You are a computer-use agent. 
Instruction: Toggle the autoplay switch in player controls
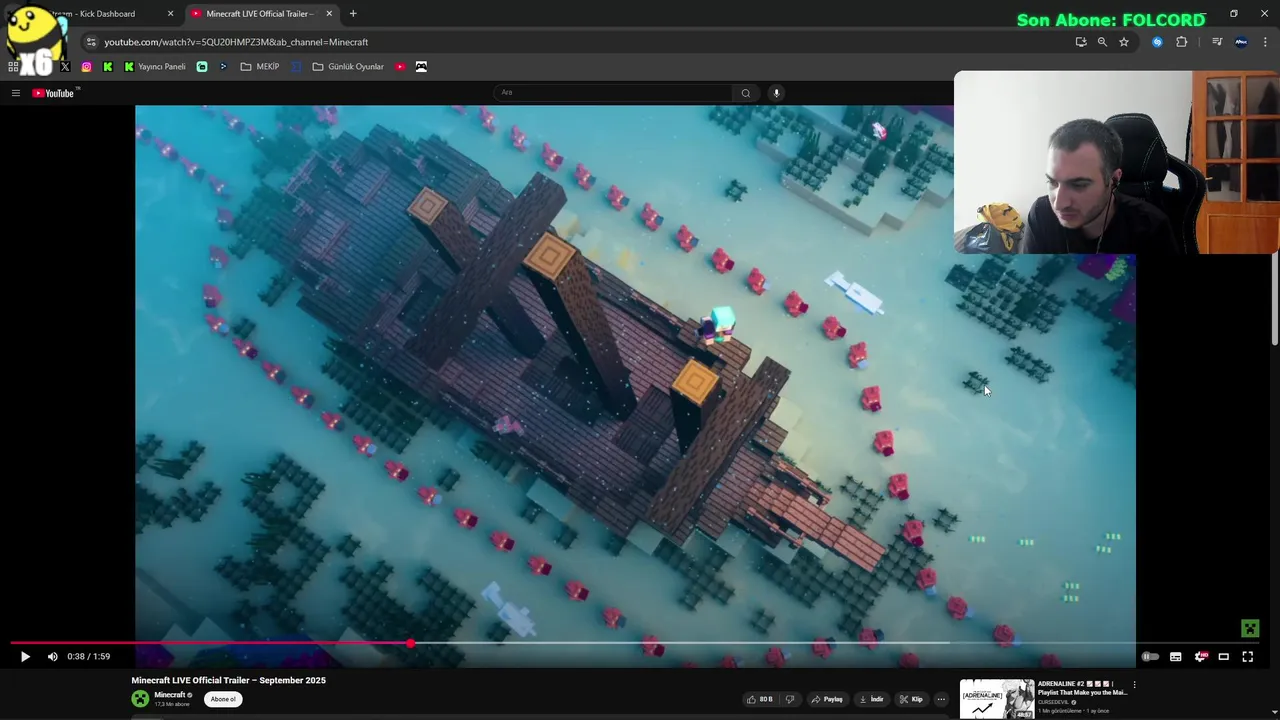pyautogui.click(x=1150, y=656)
